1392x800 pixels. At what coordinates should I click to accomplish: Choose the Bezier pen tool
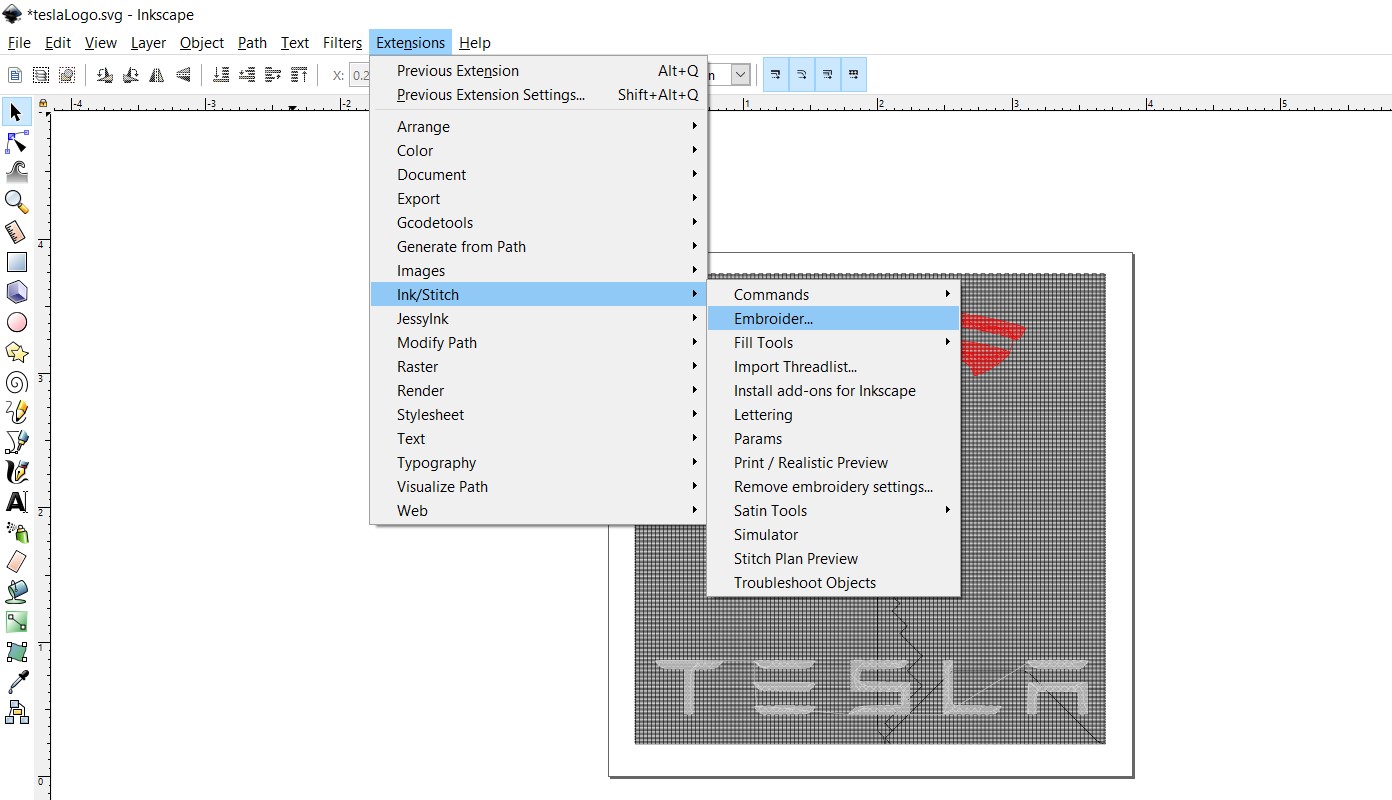(x=16, y=441)
